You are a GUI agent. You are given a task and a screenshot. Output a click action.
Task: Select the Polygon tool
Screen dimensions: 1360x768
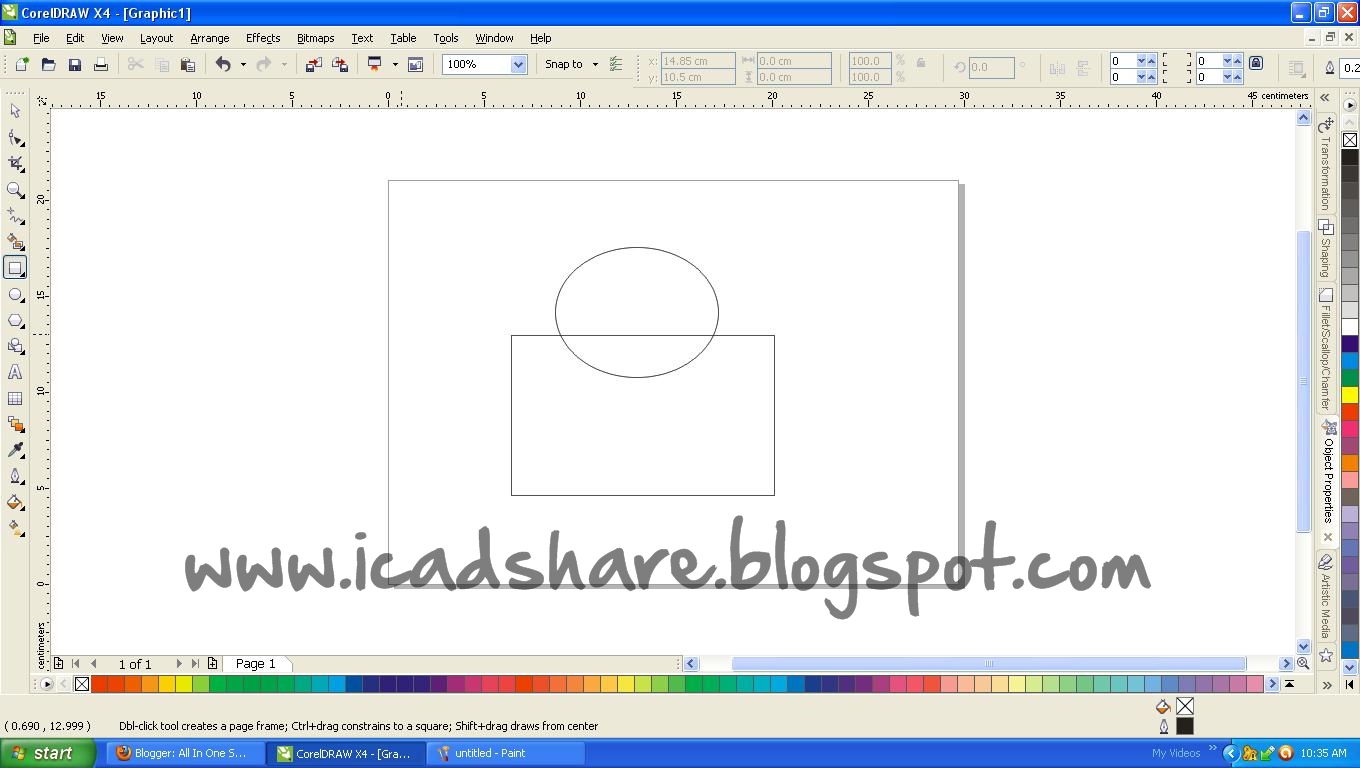click(15, 321)
